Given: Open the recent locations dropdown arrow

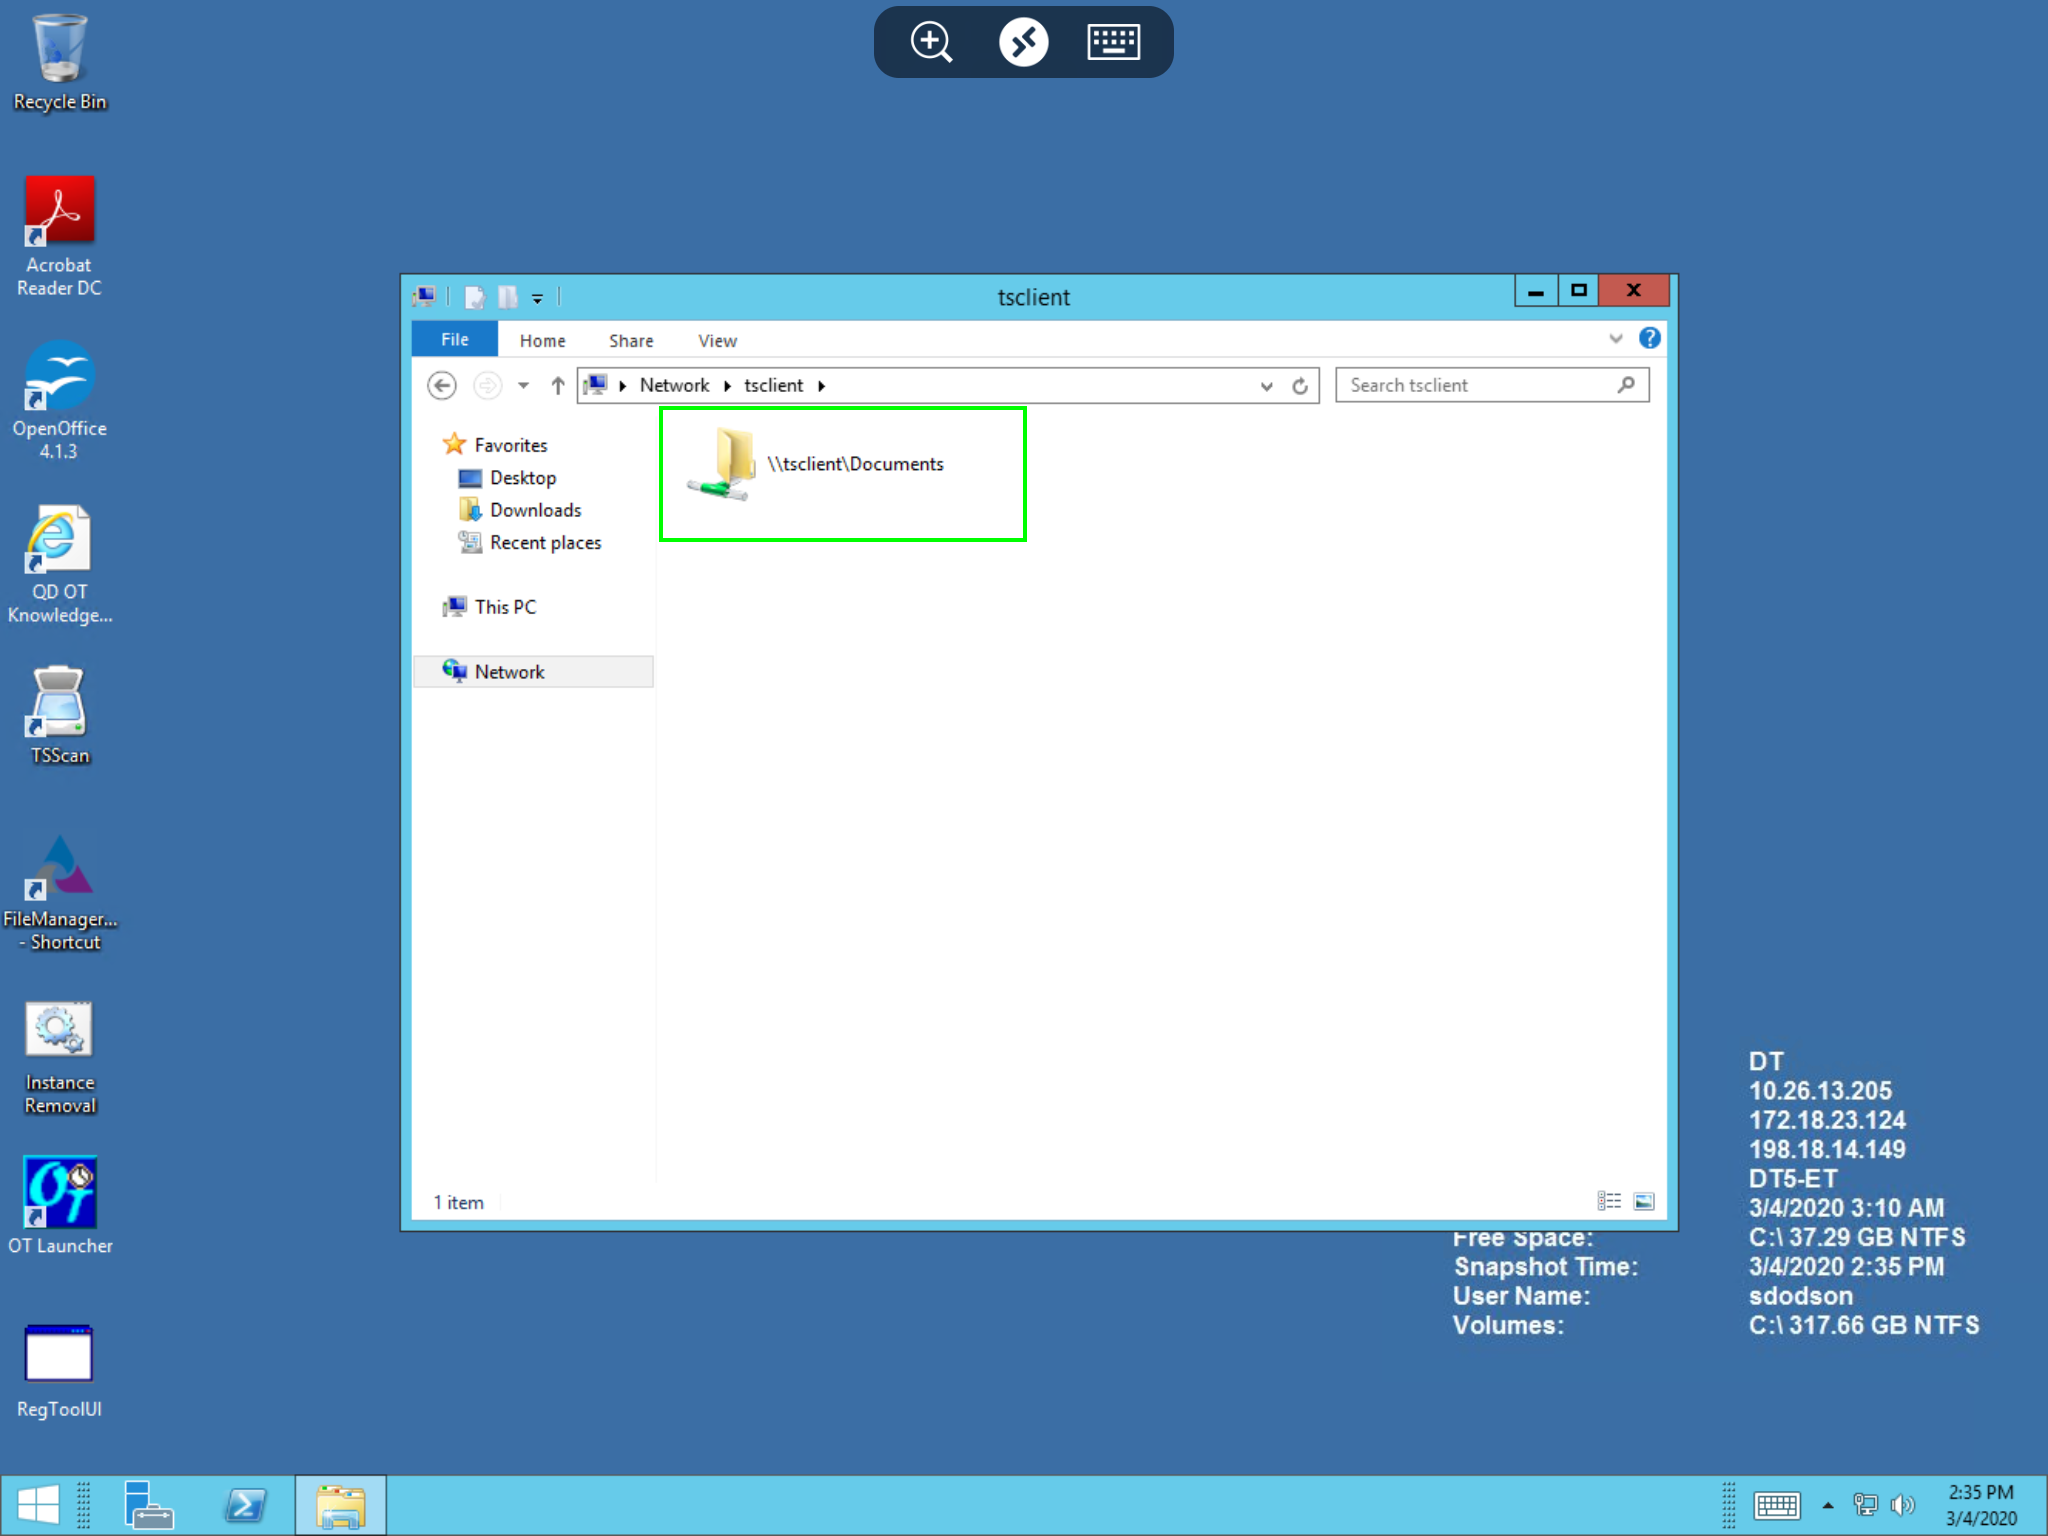Looking at the screenshot, I should (x=523, y=385).
